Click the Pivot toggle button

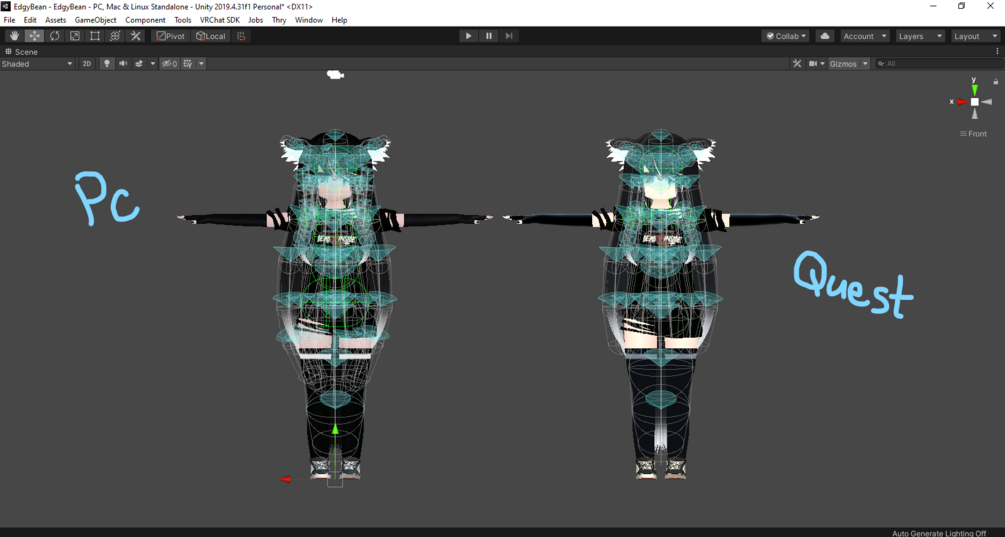click(170, 36)
